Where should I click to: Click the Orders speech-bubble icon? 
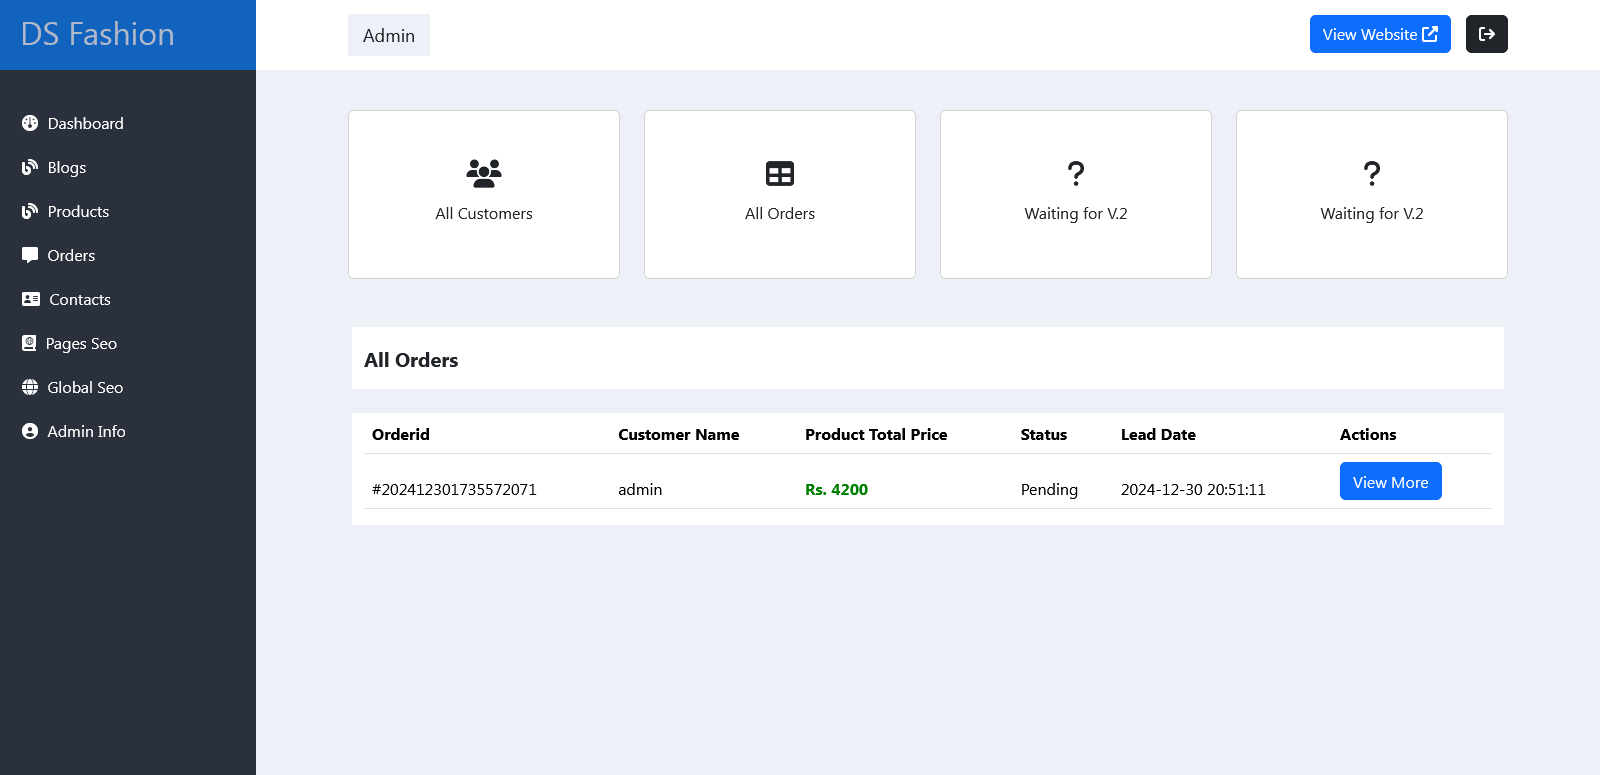30,255
